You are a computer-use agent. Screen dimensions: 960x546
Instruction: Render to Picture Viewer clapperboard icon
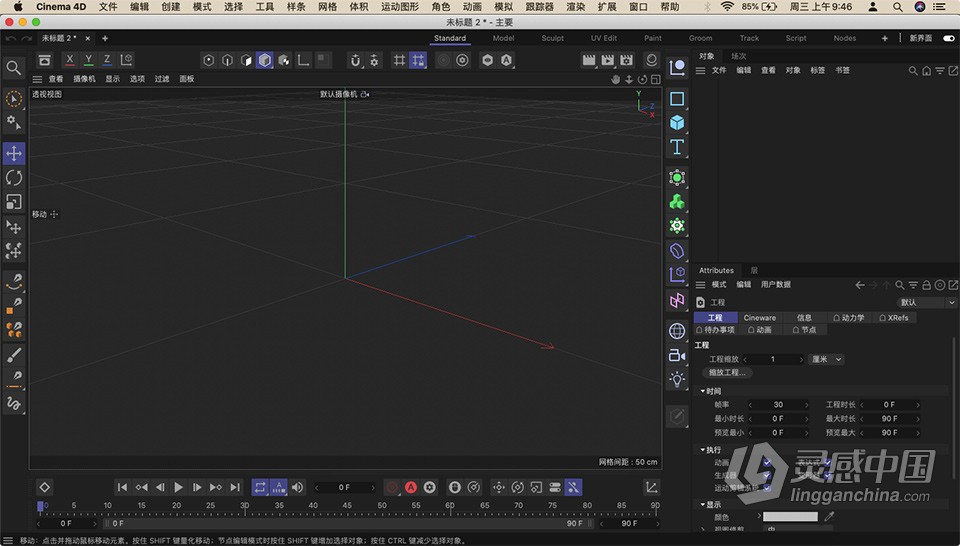(607, 60)
